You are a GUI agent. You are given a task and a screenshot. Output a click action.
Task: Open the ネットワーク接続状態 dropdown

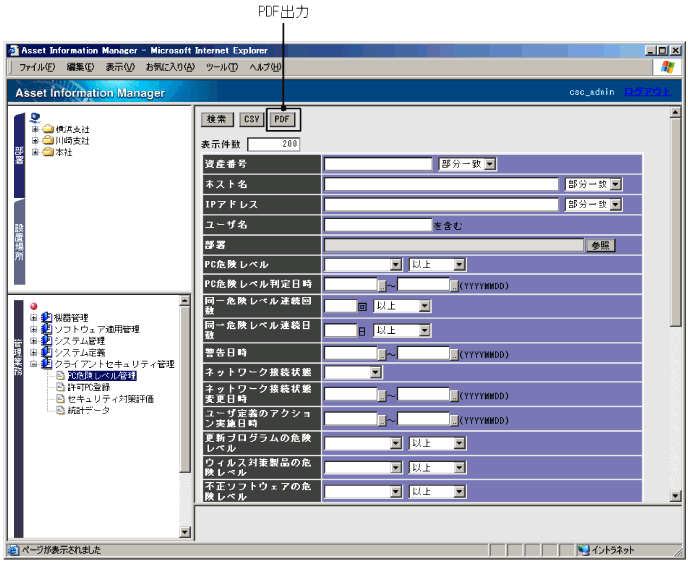click(353, 373)
